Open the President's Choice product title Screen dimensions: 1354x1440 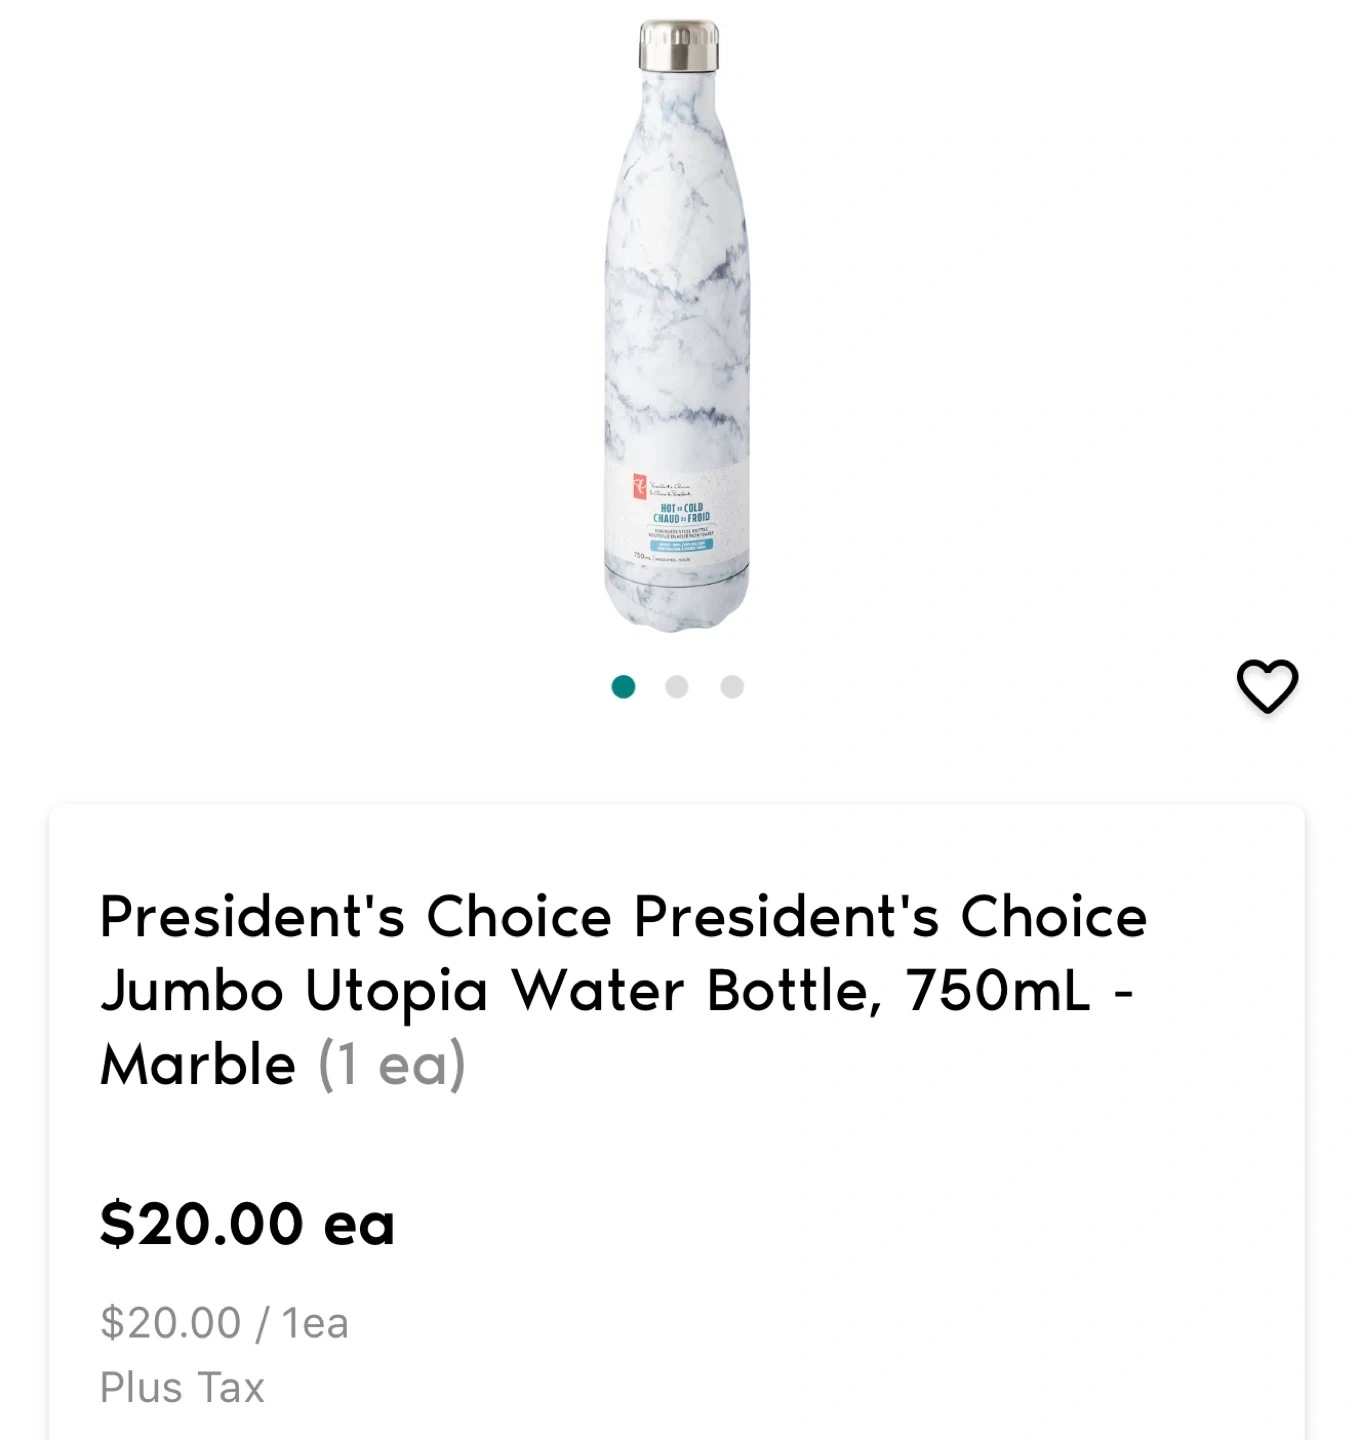[622, 916]
